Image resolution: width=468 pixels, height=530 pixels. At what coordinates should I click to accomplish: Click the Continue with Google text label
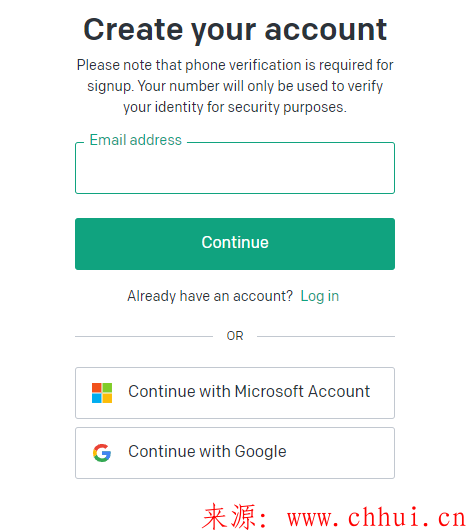(207, 452)
